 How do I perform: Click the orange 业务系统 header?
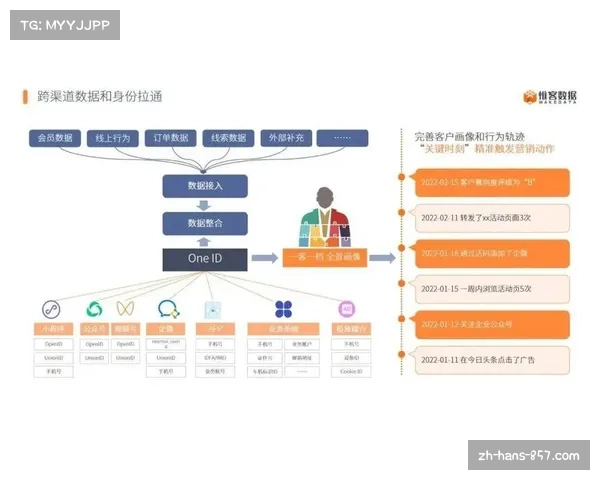283,329
